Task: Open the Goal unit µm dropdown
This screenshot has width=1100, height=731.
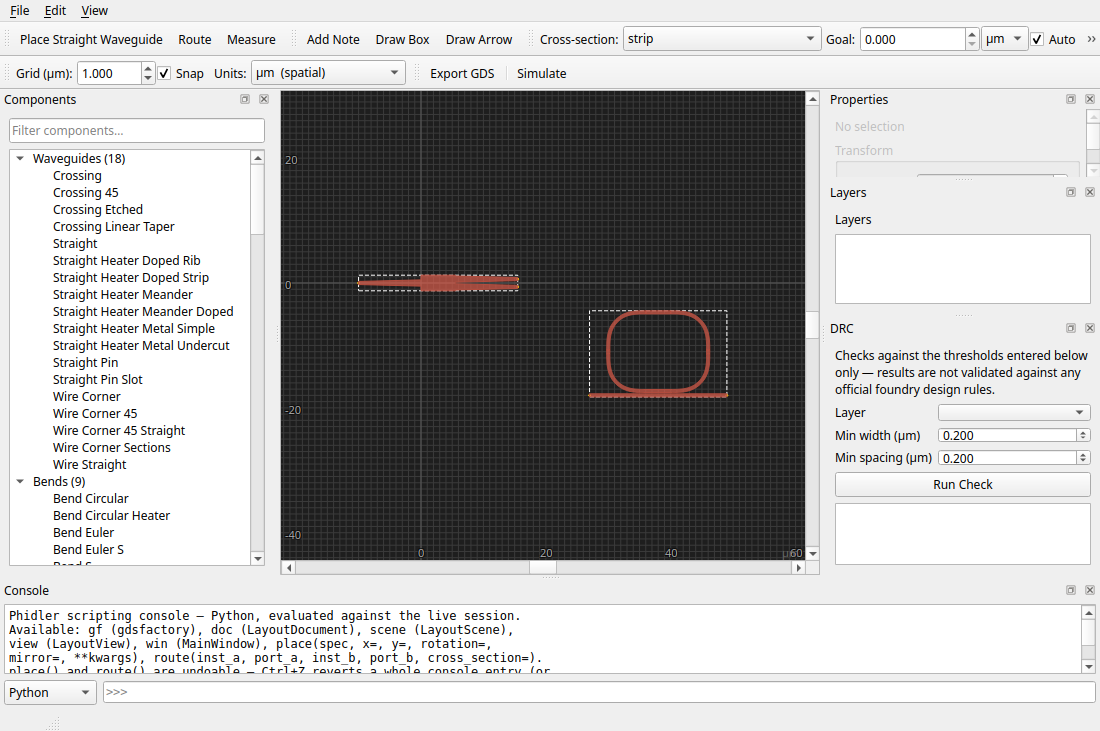Action: click(1005, 39)
